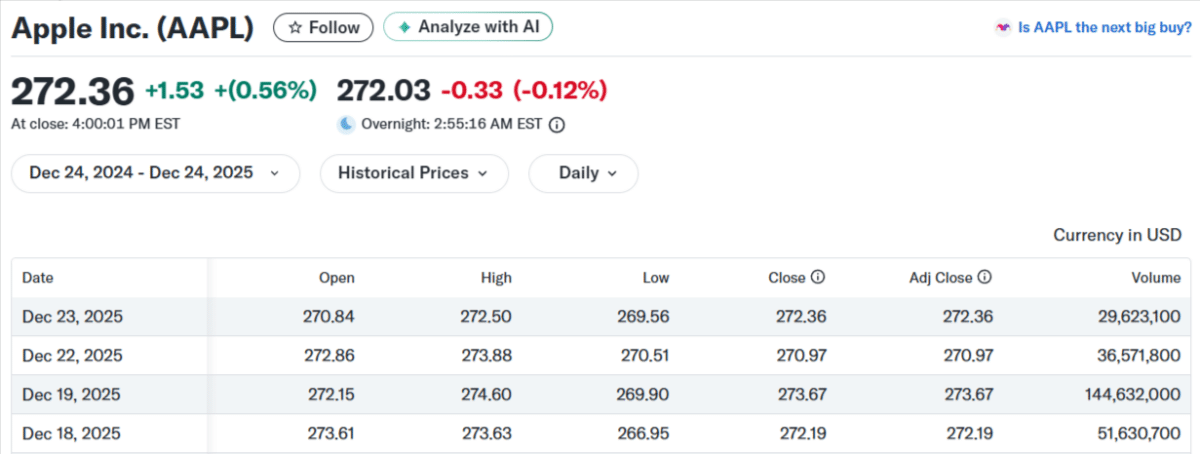Click the info icon beside Adj Close header

click(x=984, y=277)
